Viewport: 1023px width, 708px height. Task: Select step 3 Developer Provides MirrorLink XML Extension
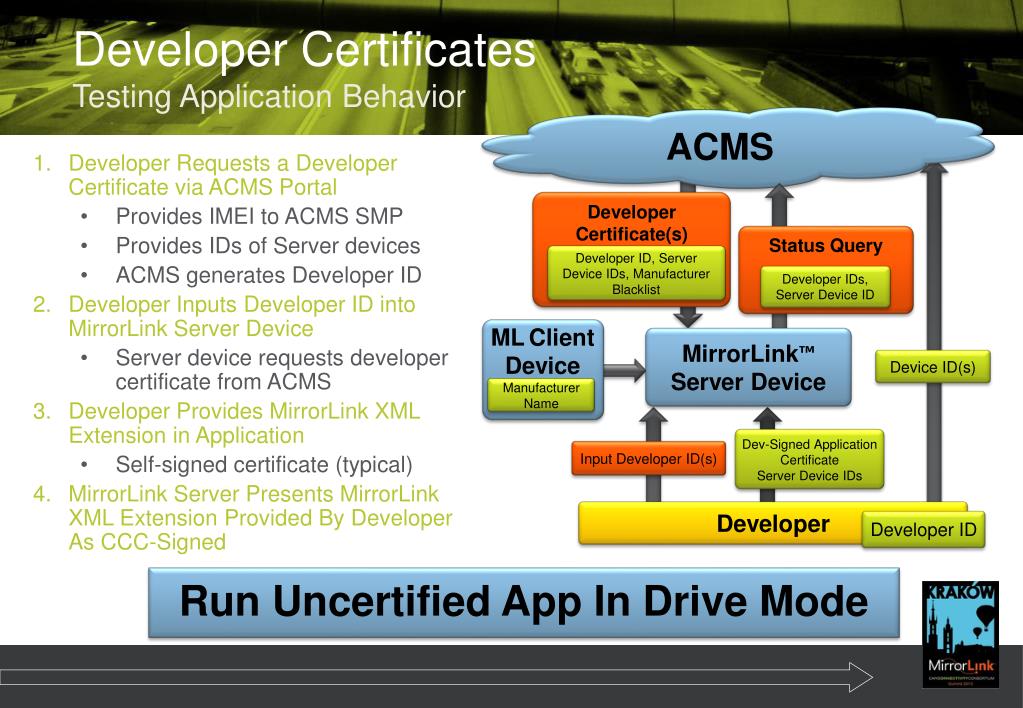244,423
